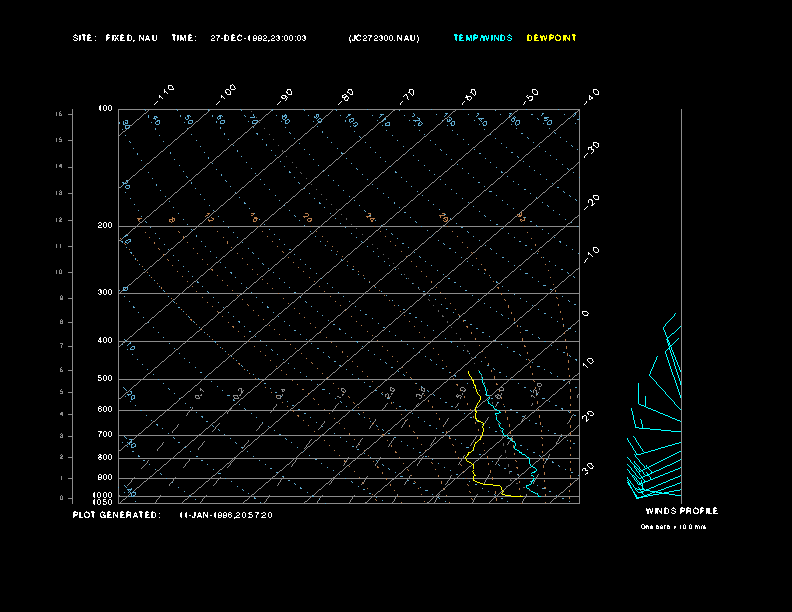The width and height of the screenshot is (792, 612).
Task: Select the 1000 pressure level label
Action: 103,495
